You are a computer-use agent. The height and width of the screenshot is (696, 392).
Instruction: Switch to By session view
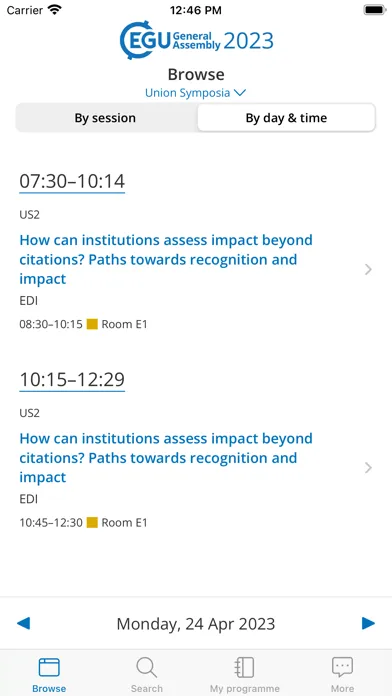(x=105, y=118)
